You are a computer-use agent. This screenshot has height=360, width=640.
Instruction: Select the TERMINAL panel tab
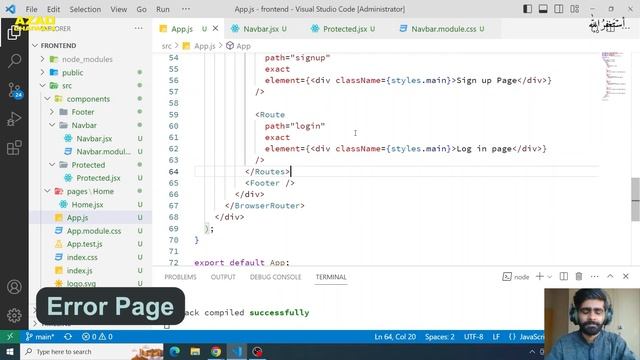(331, 277)
